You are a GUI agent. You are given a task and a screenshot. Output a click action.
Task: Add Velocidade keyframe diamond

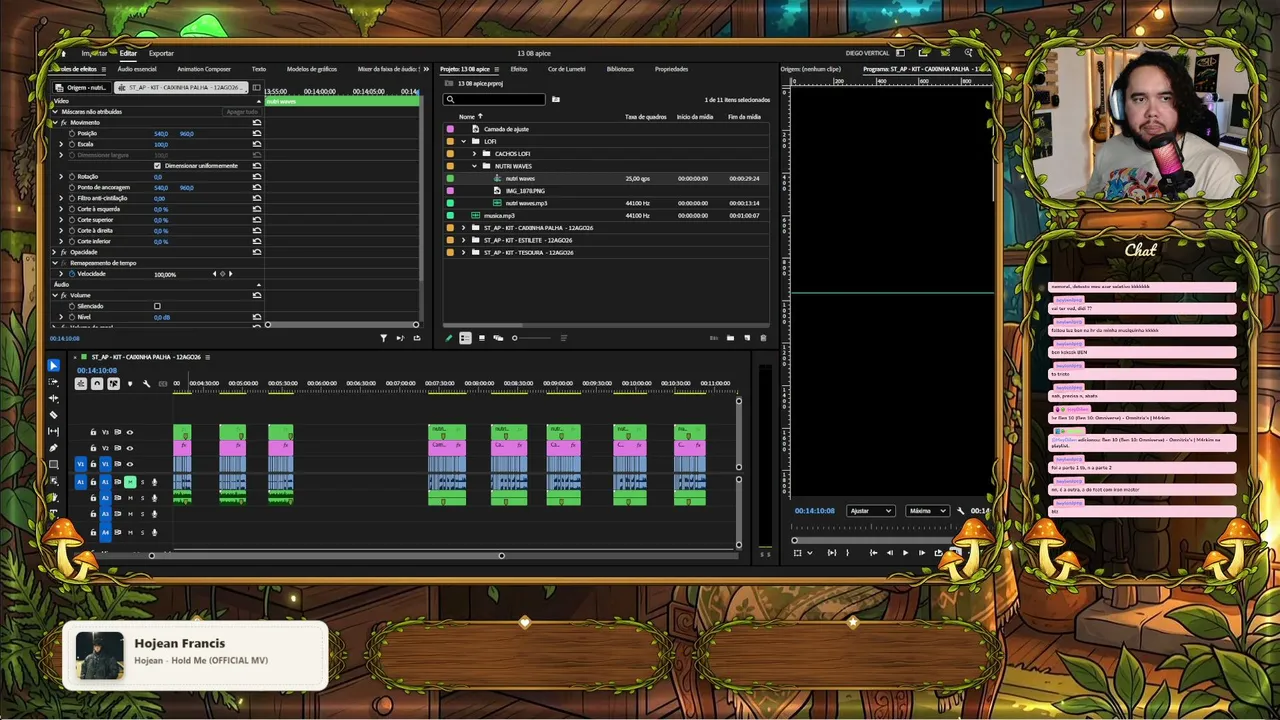coord(222,274)
